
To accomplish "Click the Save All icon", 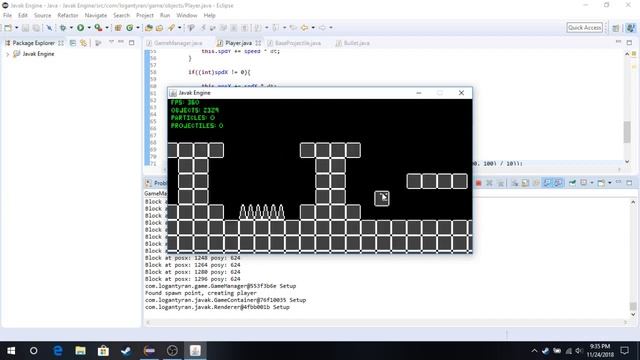I will tap(36, 28).
